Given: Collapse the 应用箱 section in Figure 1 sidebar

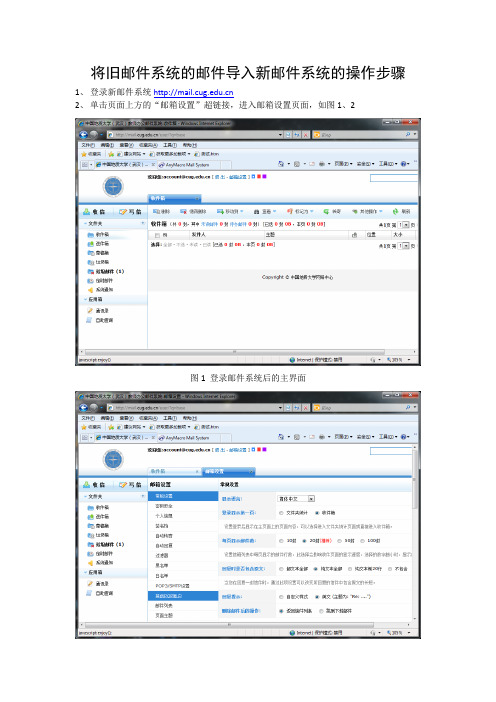Looking at the screenshot, I should tap(86, 299).
